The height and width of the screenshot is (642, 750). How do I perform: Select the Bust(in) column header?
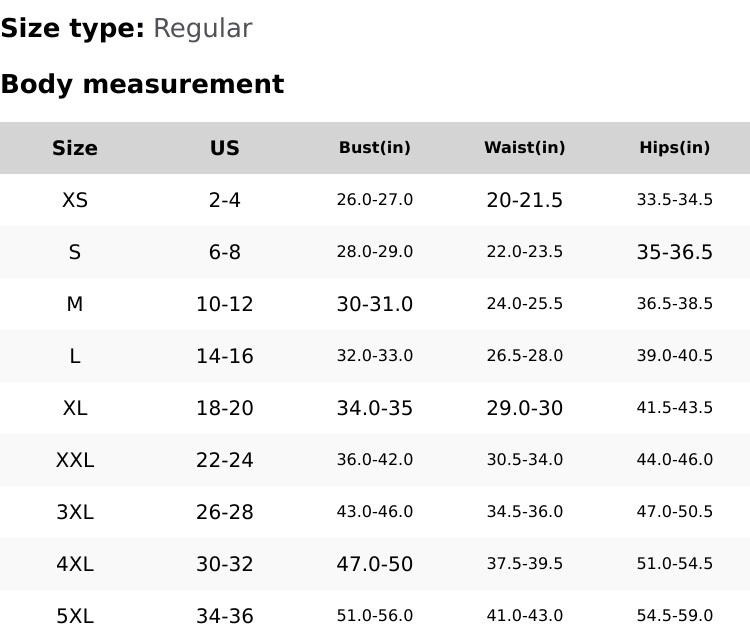(x=375, y=148)
